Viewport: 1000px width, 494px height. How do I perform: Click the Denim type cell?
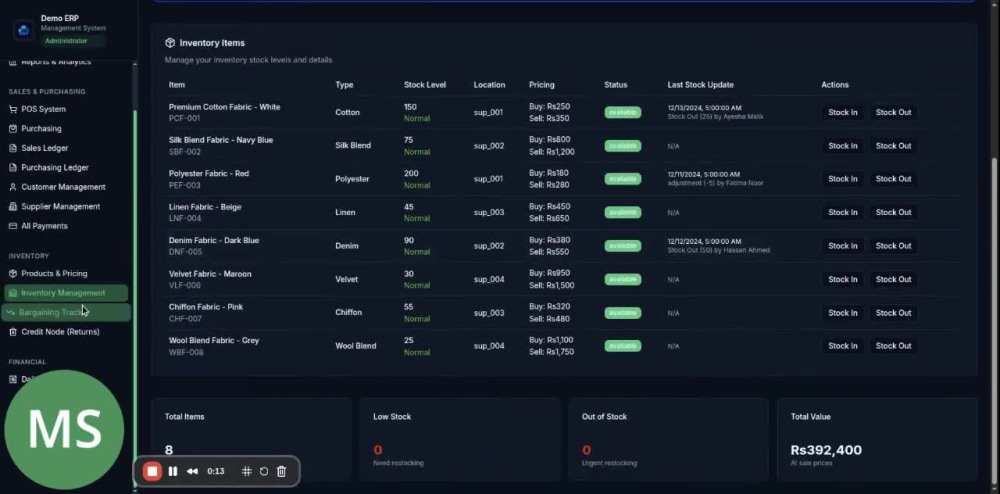(x=347, y=246)
